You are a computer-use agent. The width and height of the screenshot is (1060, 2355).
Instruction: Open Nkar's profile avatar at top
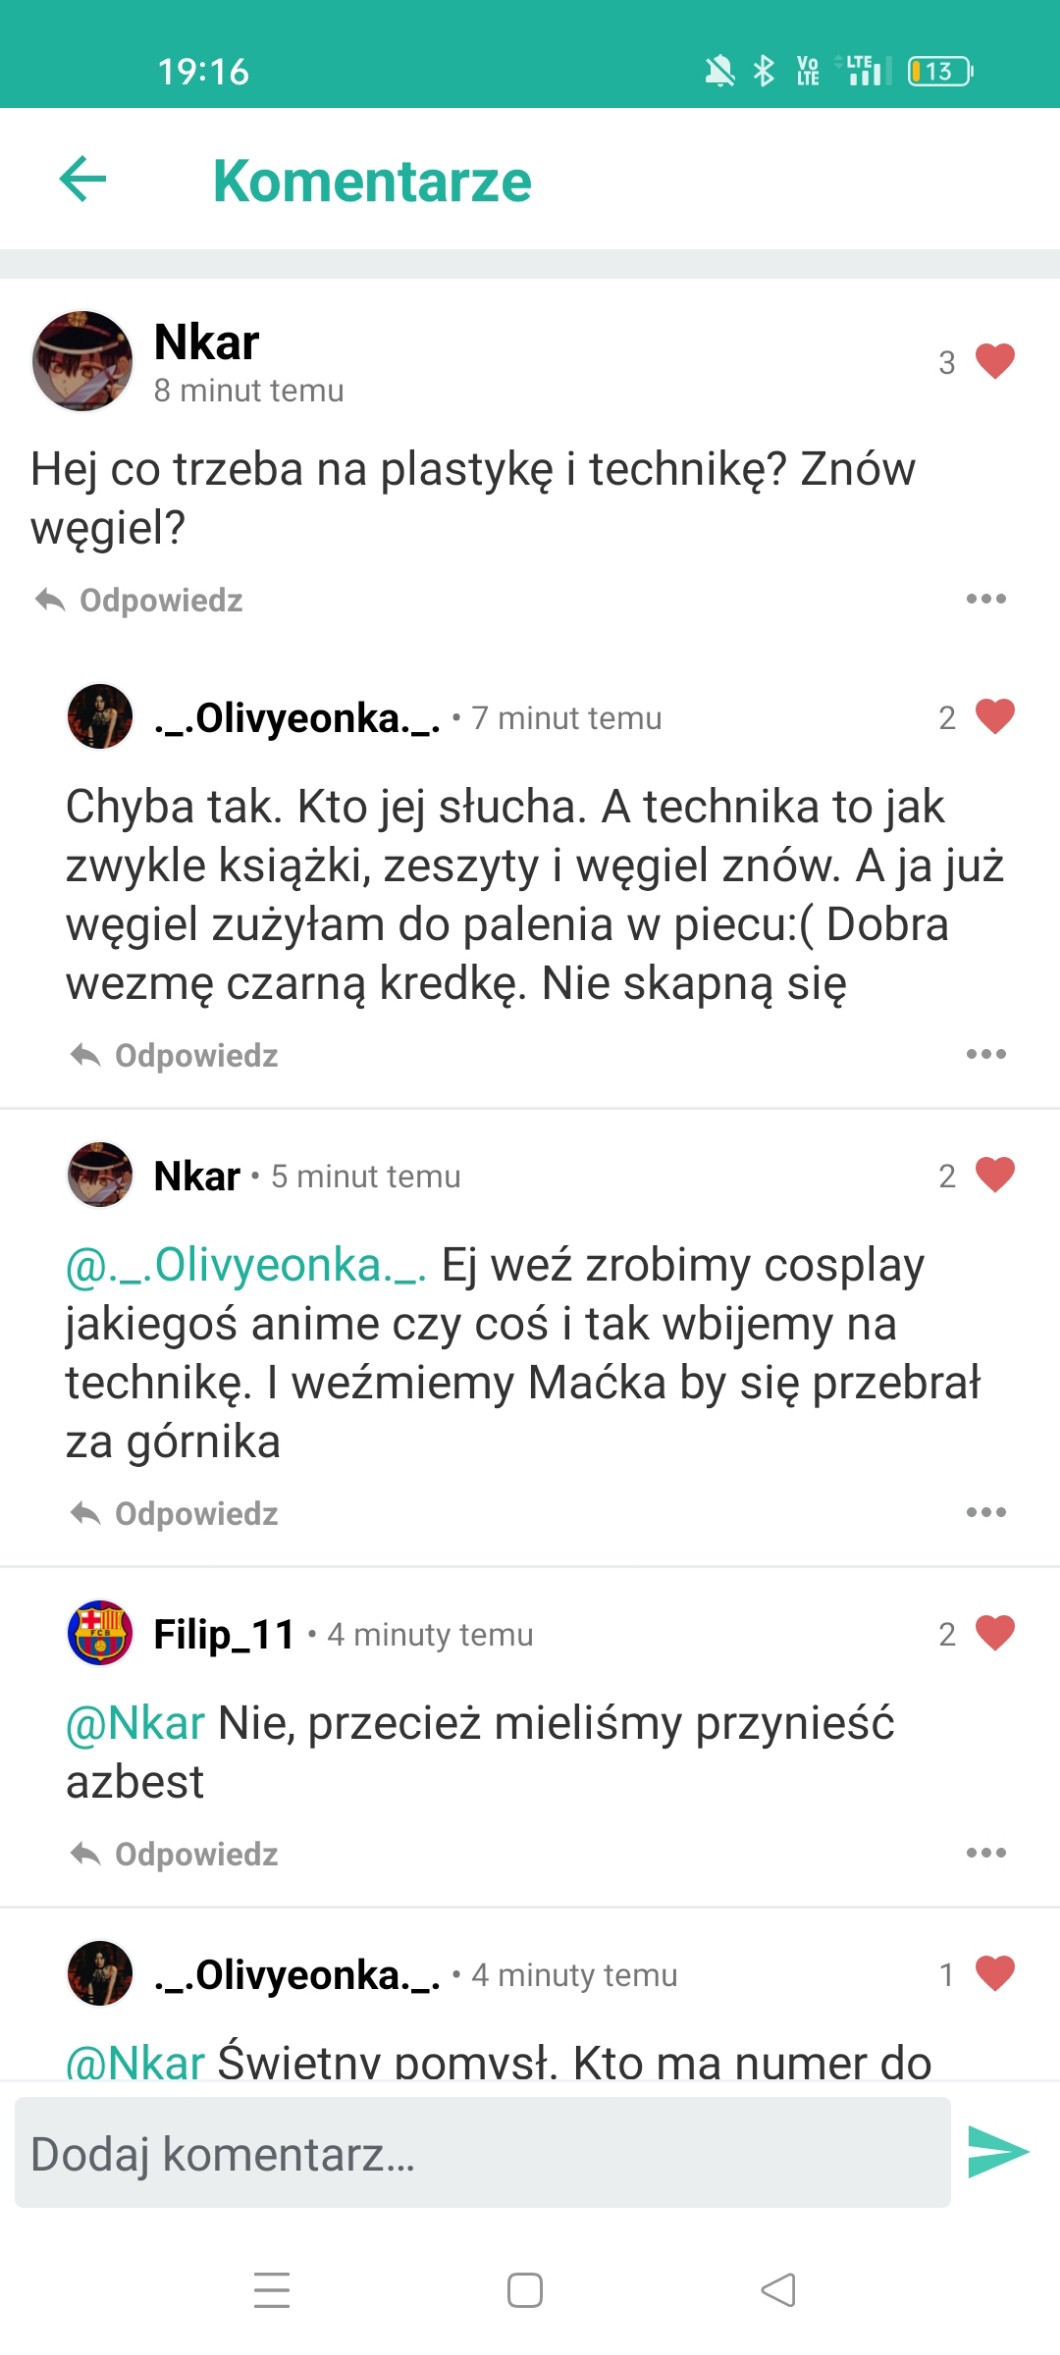tap(82, 361)
